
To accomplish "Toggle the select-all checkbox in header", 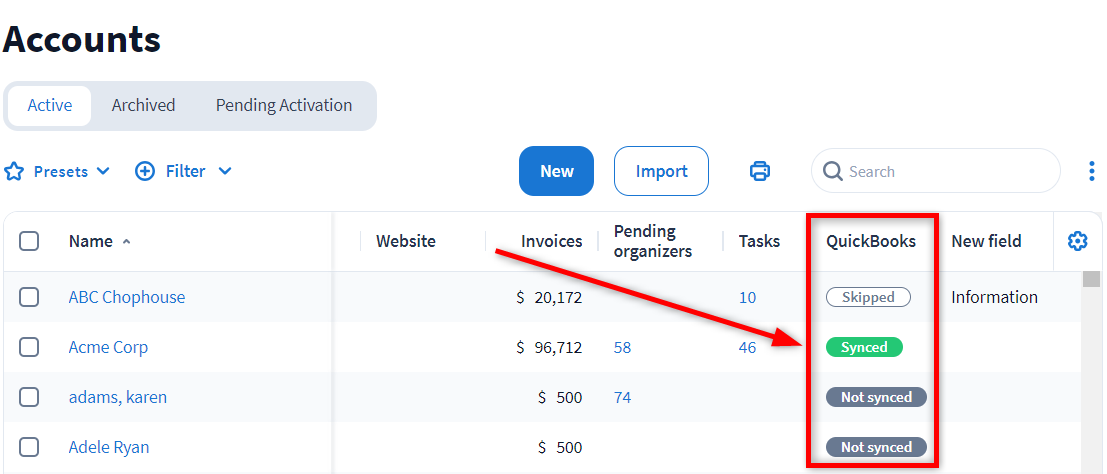I will coord(29,241).
